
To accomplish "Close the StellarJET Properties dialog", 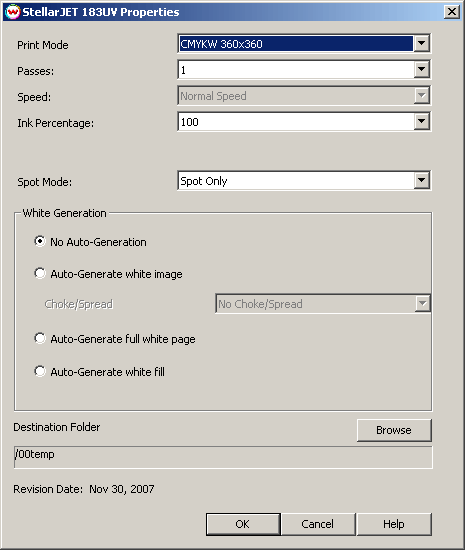I will click(452, 12).
